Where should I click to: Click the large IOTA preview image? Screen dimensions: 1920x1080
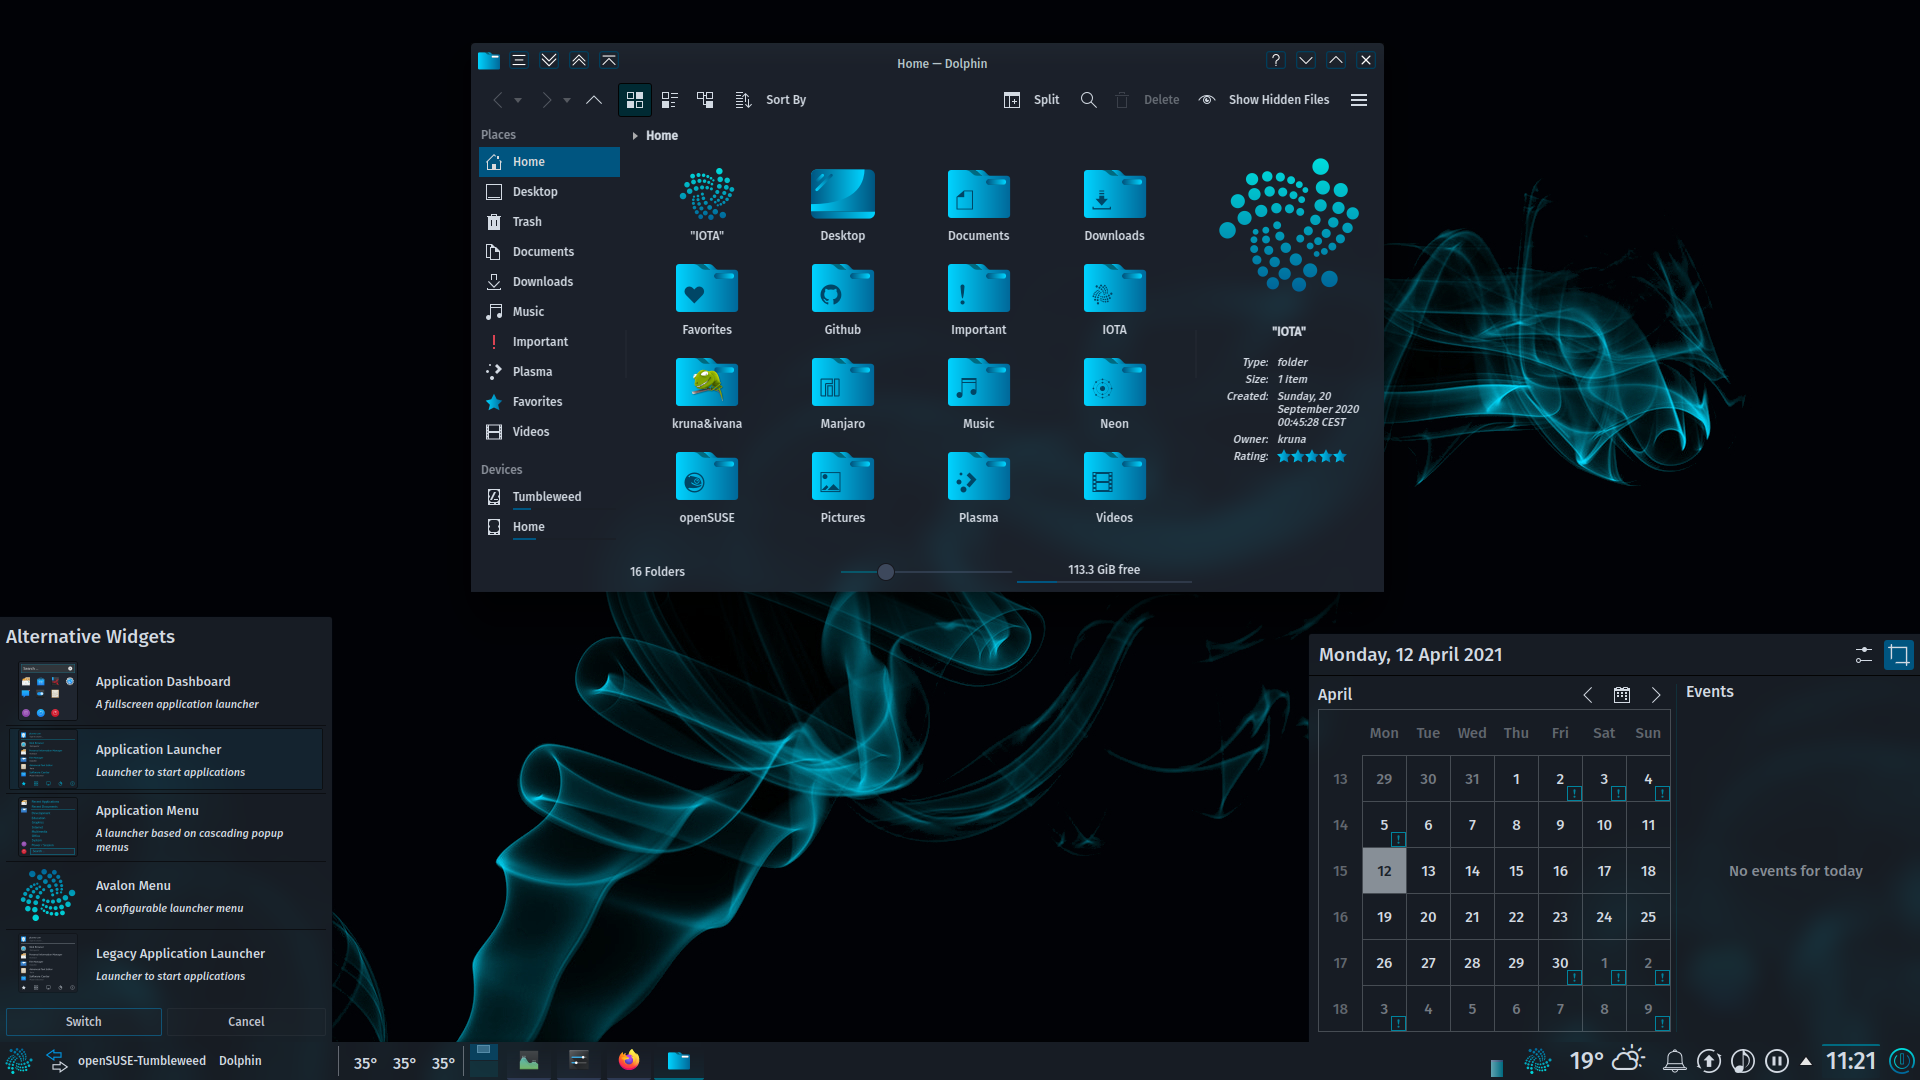coord(1289,226)
